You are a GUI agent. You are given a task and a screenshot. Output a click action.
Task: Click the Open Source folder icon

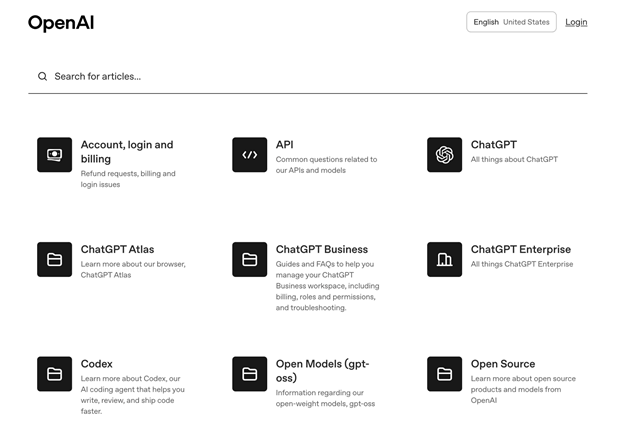[444, 374]
